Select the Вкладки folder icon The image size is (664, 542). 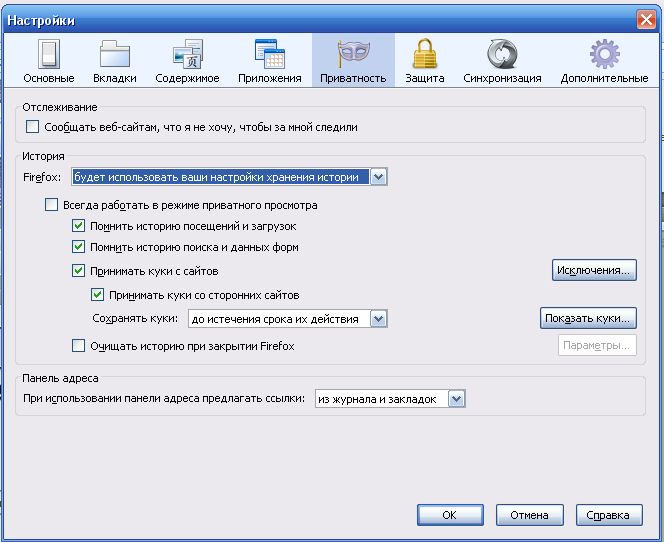tap(115, 55)
